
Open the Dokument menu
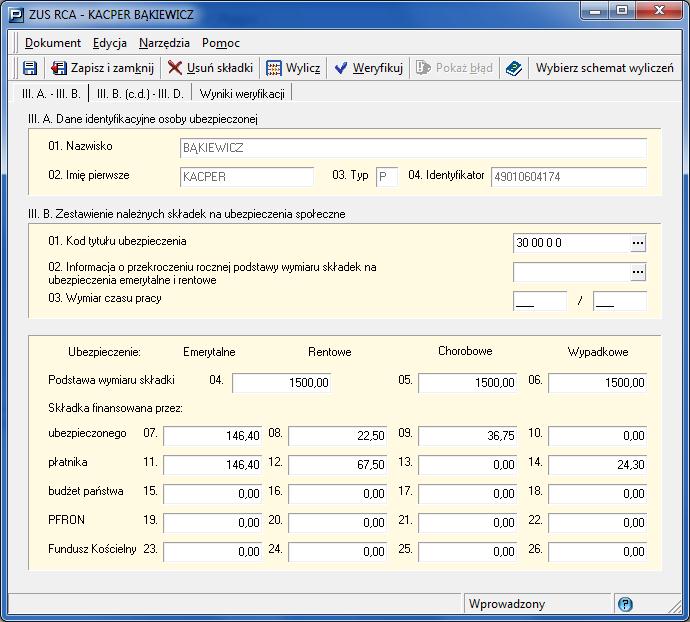click(x=53, y=43)
